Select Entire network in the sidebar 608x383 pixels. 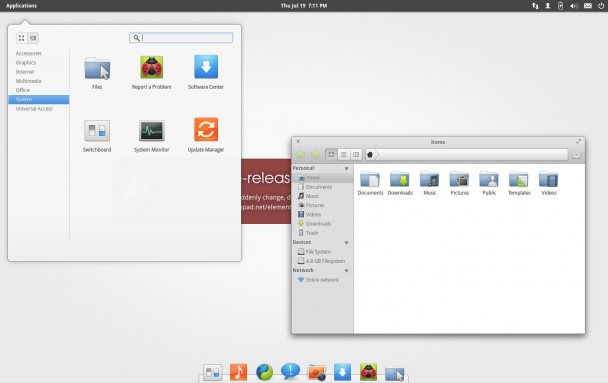323,280
